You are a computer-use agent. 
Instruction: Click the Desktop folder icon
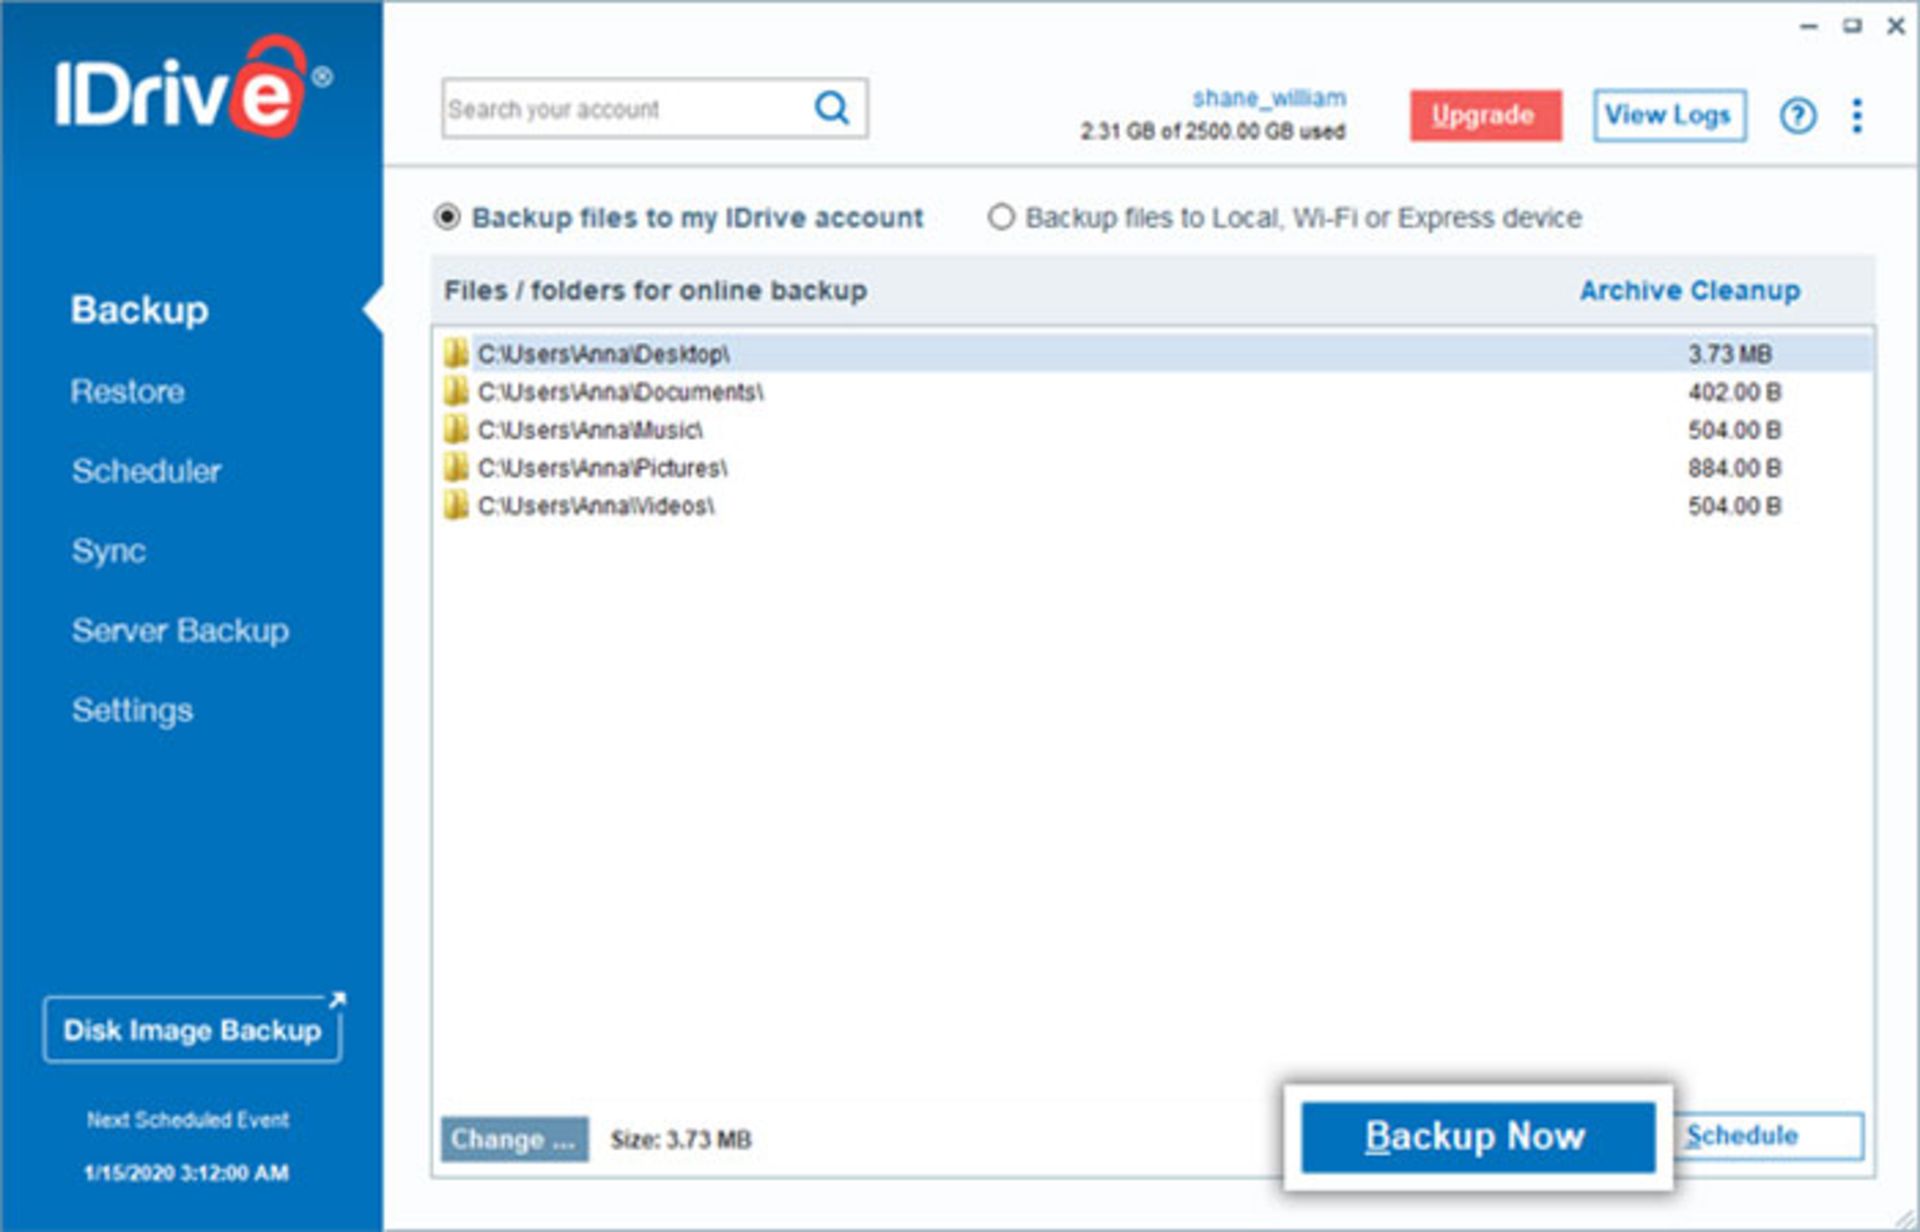click(456, 353)
